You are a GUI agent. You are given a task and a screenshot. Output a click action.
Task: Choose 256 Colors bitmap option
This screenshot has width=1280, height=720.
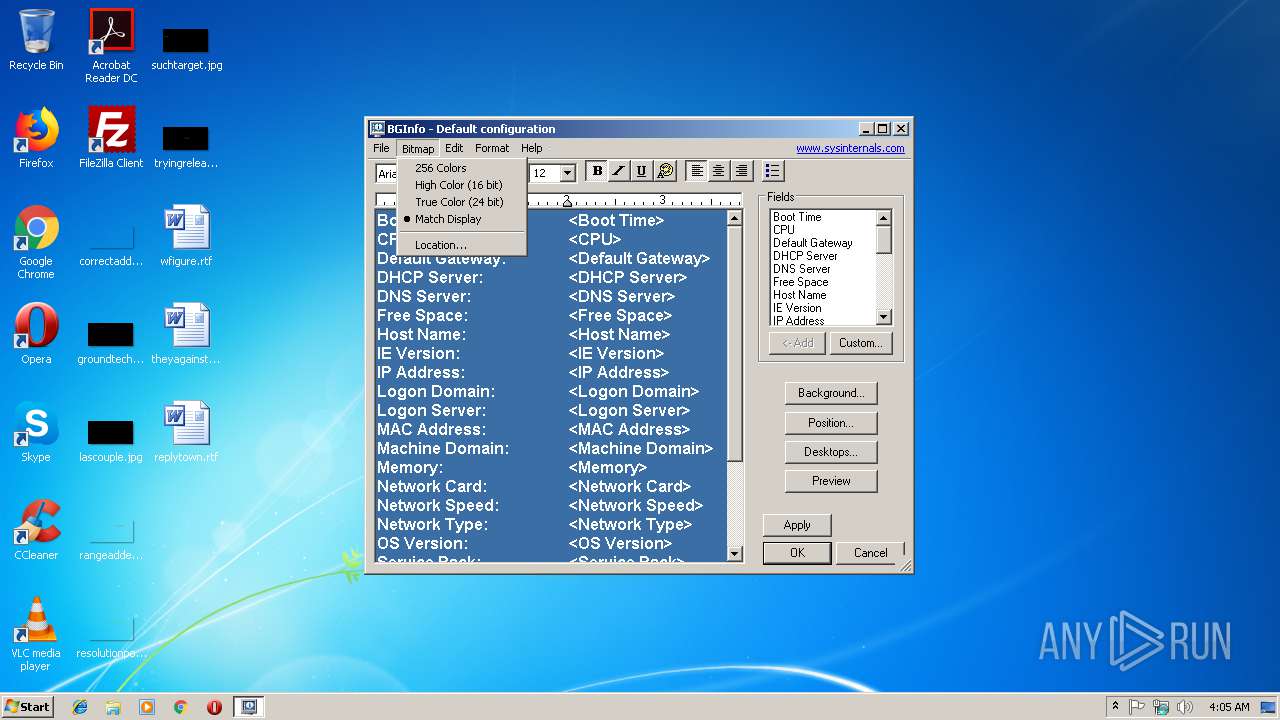[x=461, y=168]
